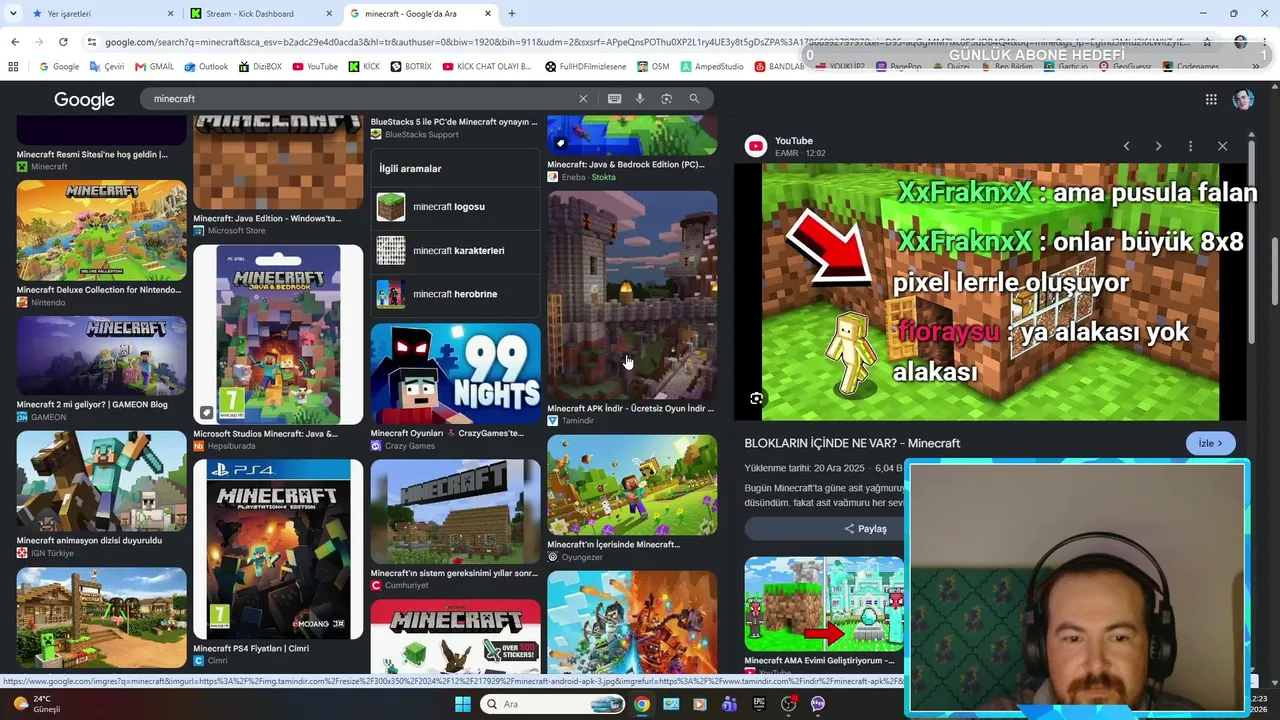The width and height of the screenshot is (1280, 720).
Task: Clear the minecraft search query
Action: 583,99
